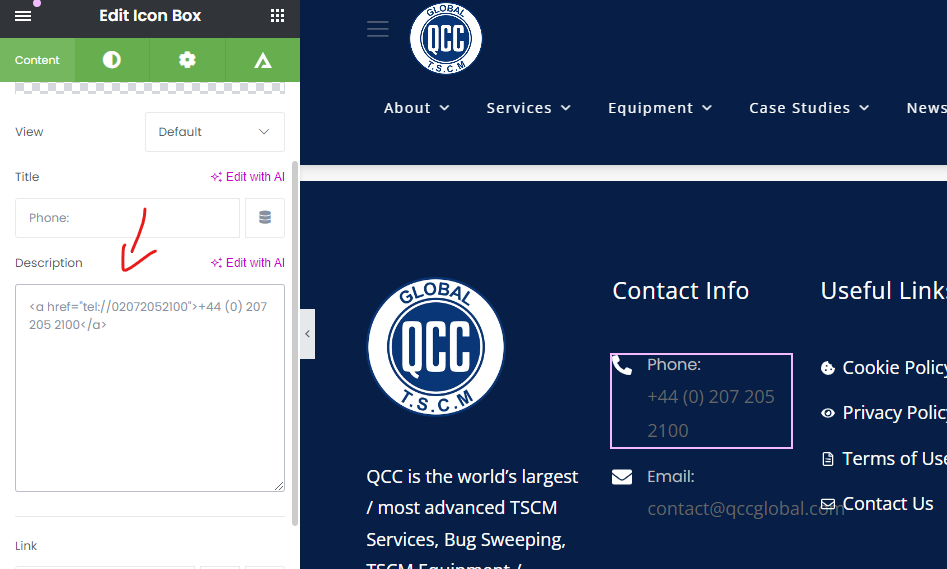Image resolution: width=947 pixels, height=569 pixels.
Task: Click the QCC is the world's largest paragraph
Action: pos(472,517)
